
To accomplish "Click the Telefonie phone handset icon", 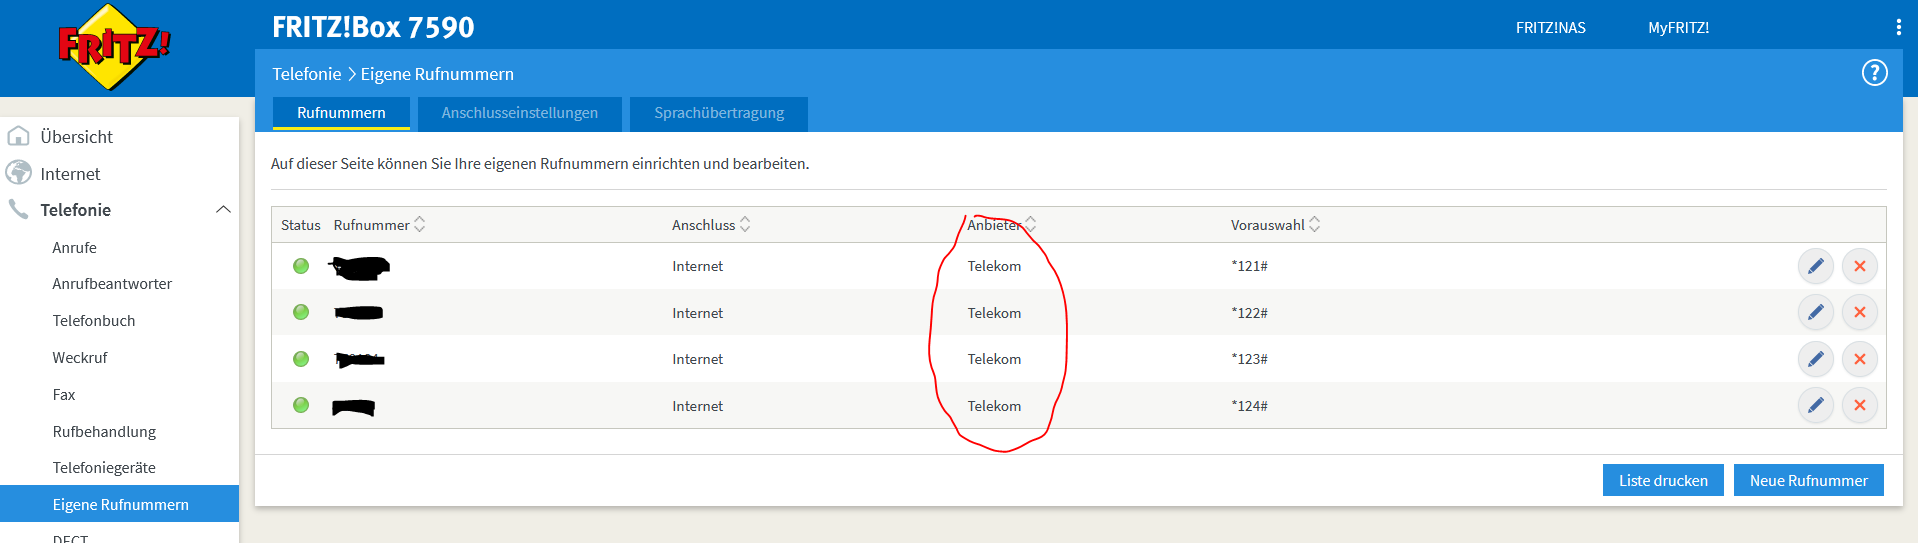I will 18,209.
